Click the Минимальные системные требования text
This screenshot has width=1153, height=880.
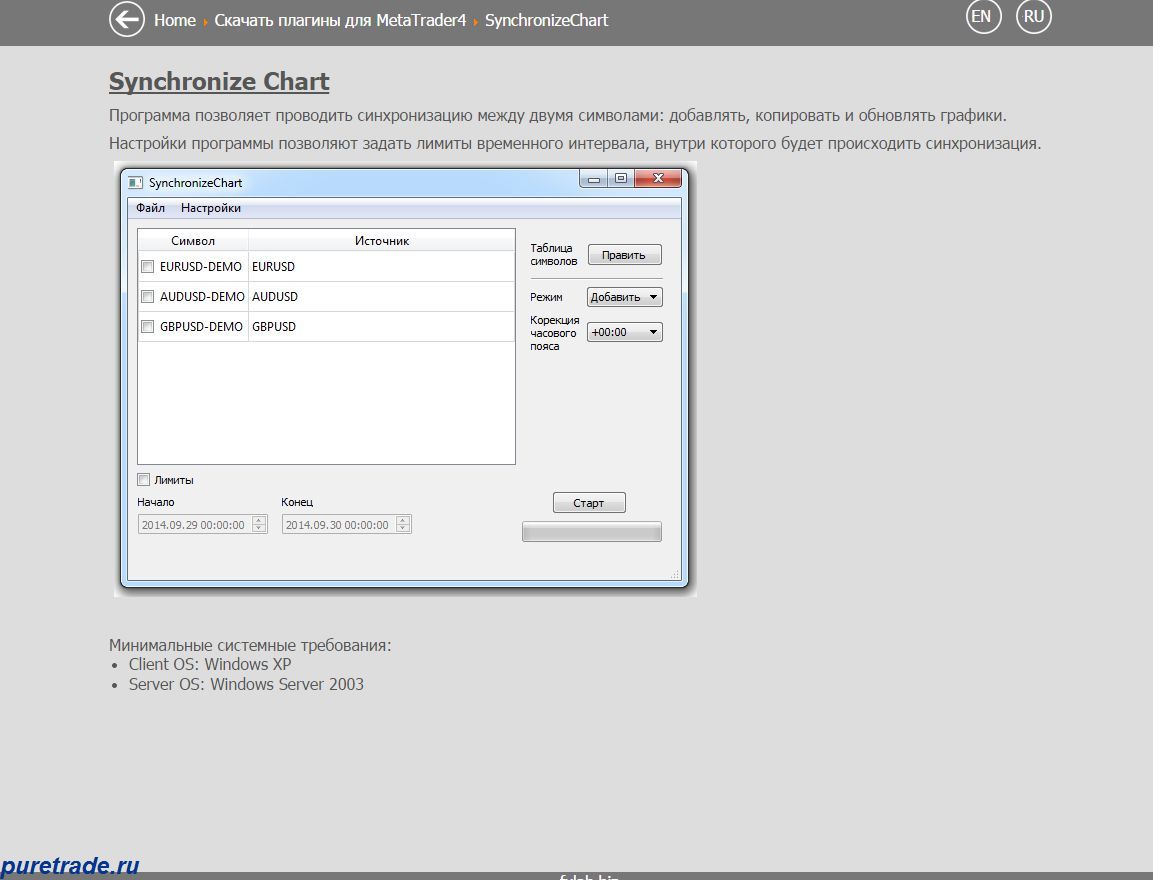(x=250, y=645)
